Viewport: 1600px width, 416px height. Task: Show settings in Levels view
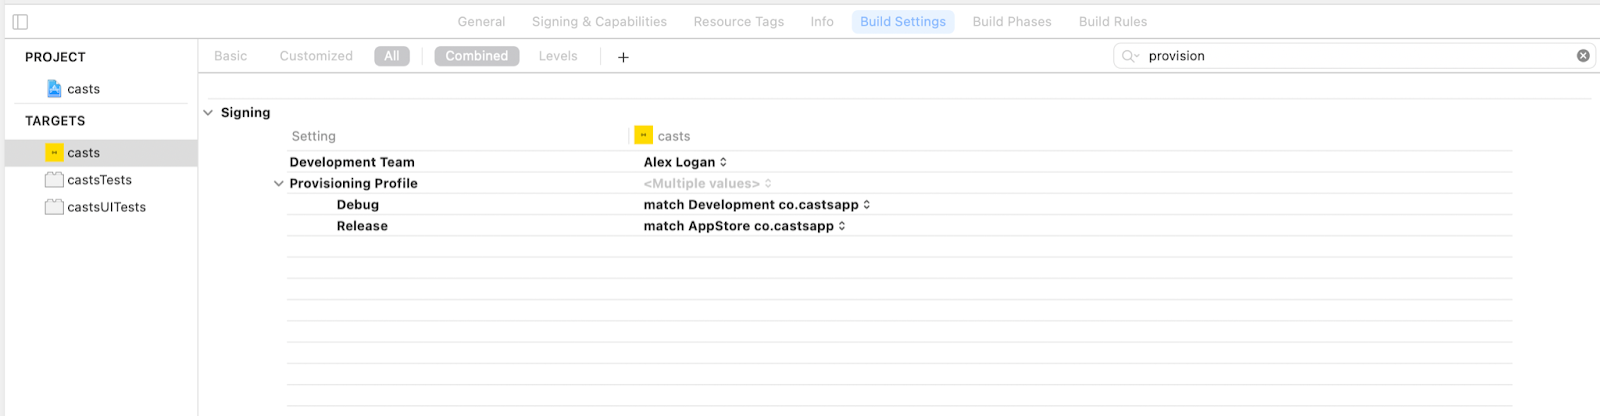tap(558, 56)
